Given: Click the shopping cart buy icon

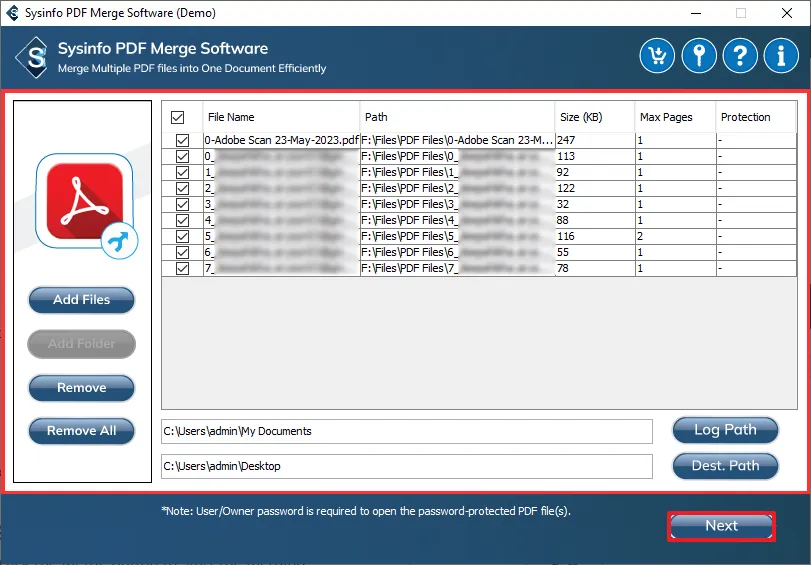Looking at the screenshot, I should tap(657, 56).
